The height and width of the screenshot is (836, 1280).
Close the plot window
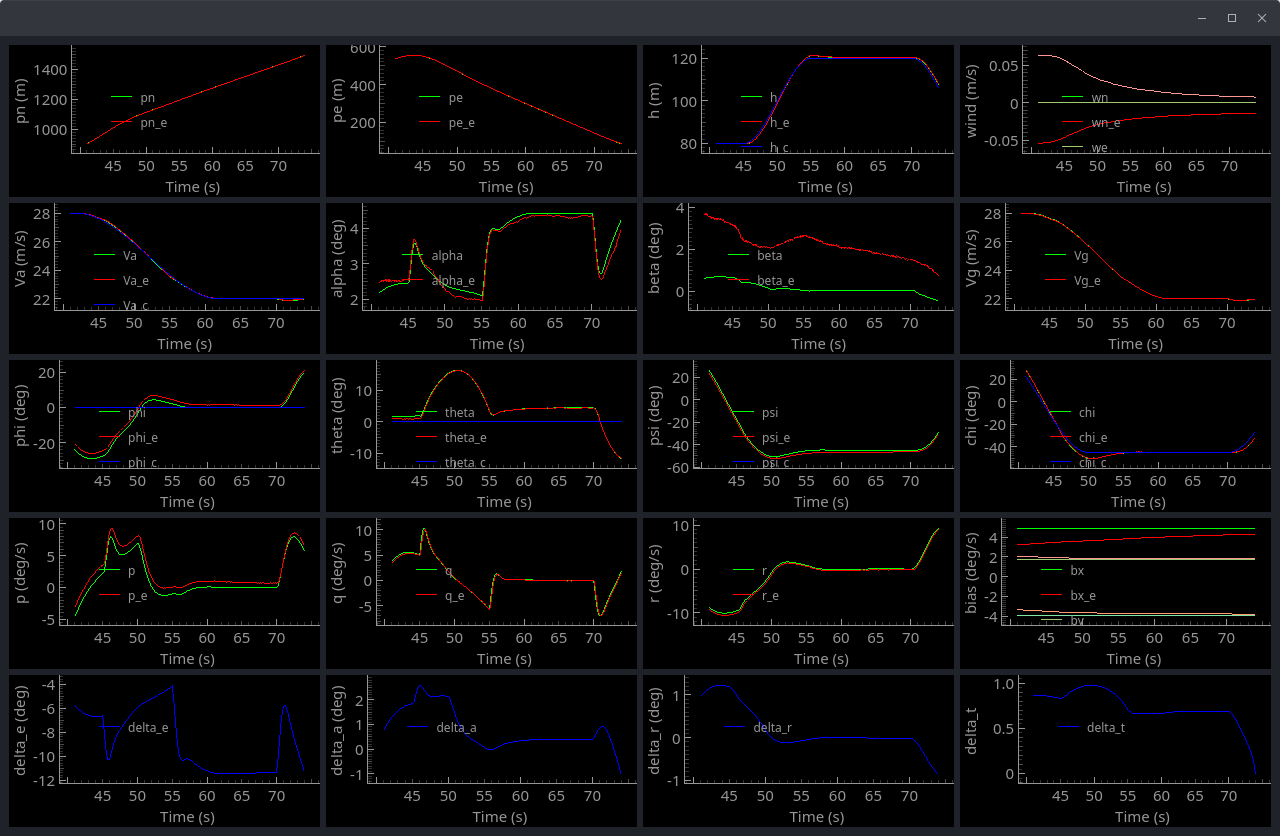(x=1261, y=18)
